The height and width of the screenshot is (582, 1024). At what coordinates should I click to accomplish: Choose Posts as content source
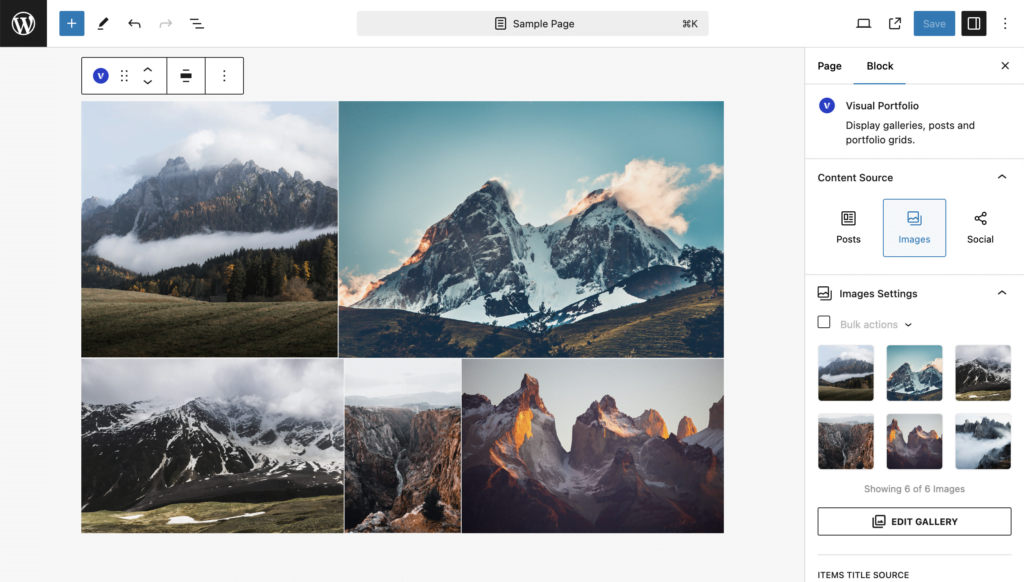tap(848, 228)
